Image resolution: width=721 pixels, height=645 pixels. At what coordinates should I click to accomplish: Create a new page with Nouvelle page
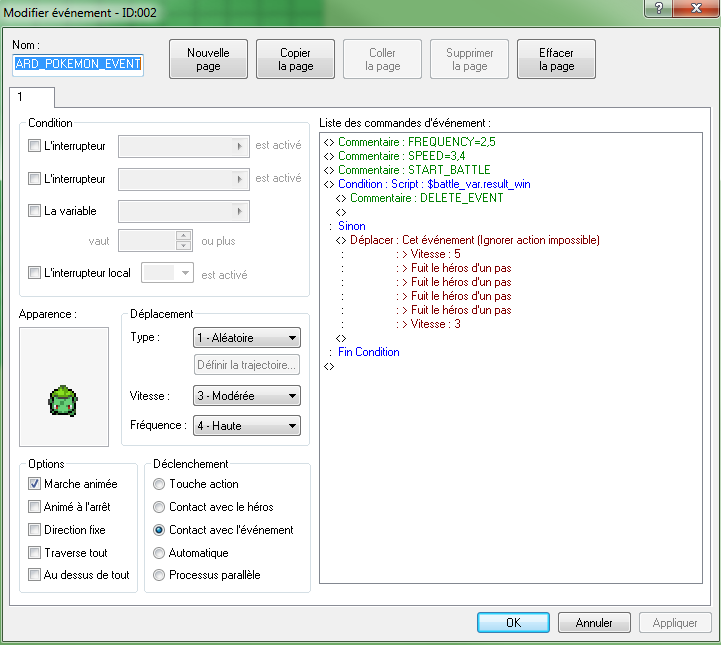click(208, 59)
